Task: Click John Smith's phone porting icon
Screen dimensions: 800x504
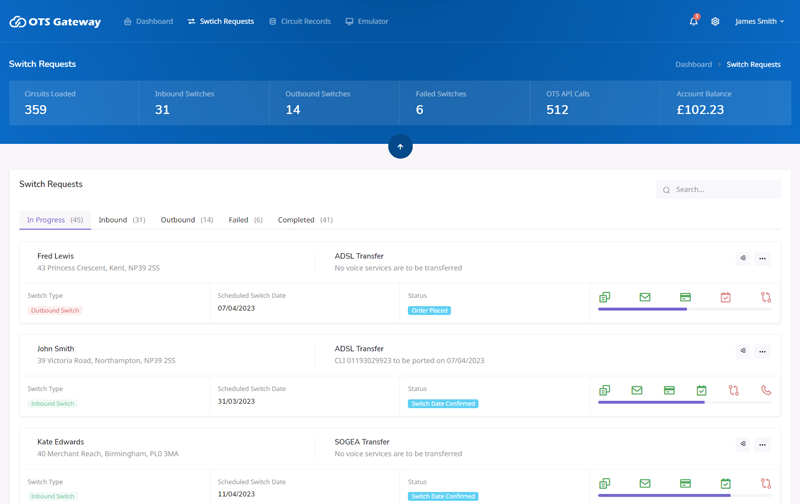Action: click(765, 390)
